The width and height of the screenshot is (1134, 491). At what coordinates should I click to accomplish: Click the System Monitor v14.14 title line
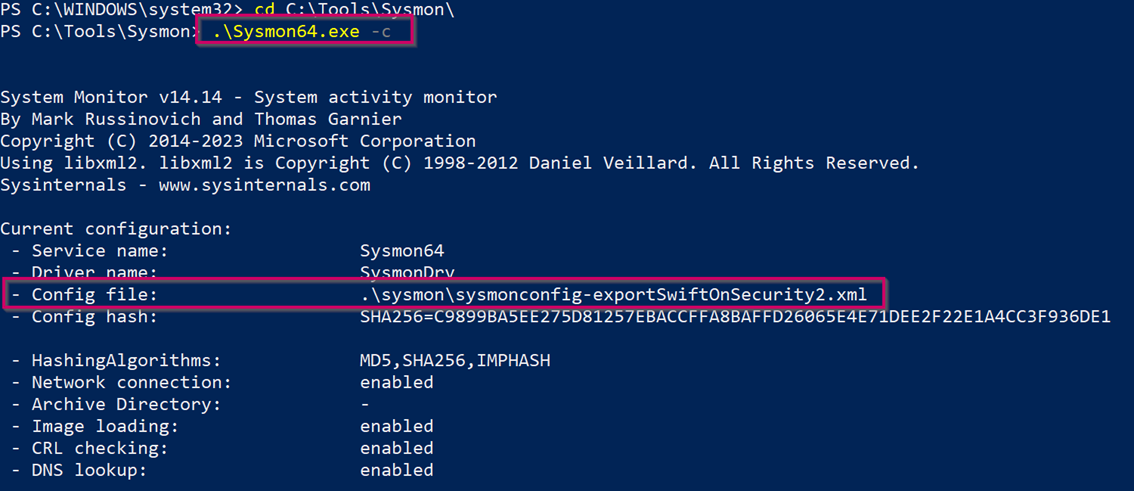(x=248, y=97)
